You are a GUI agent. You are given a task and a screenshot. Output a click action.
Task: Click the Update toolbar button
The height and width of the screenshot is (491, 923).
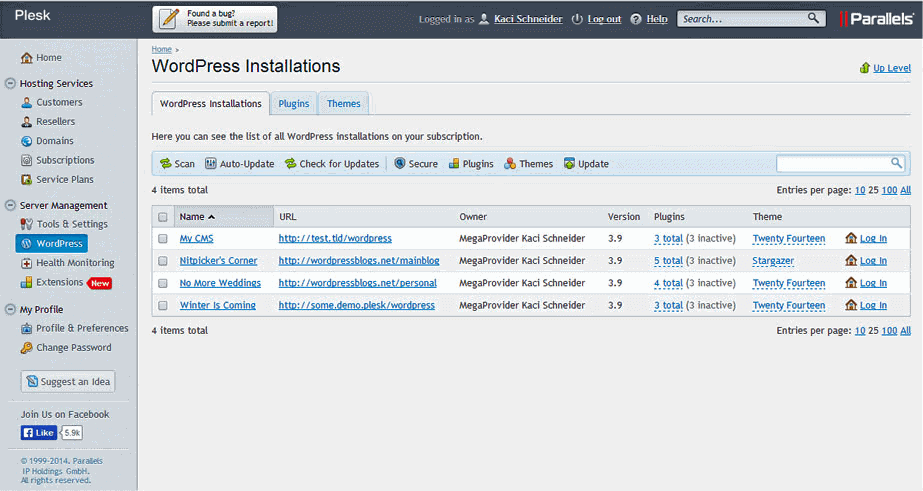pos(586,164)
